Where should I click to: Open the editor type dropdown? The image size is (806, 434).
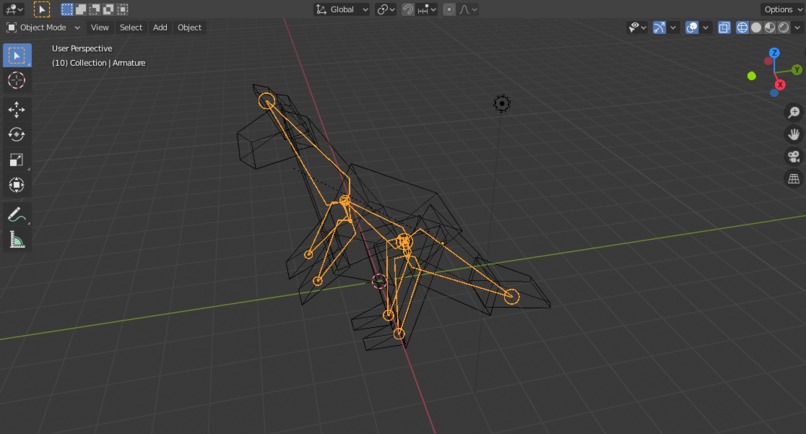coord(13,9)
